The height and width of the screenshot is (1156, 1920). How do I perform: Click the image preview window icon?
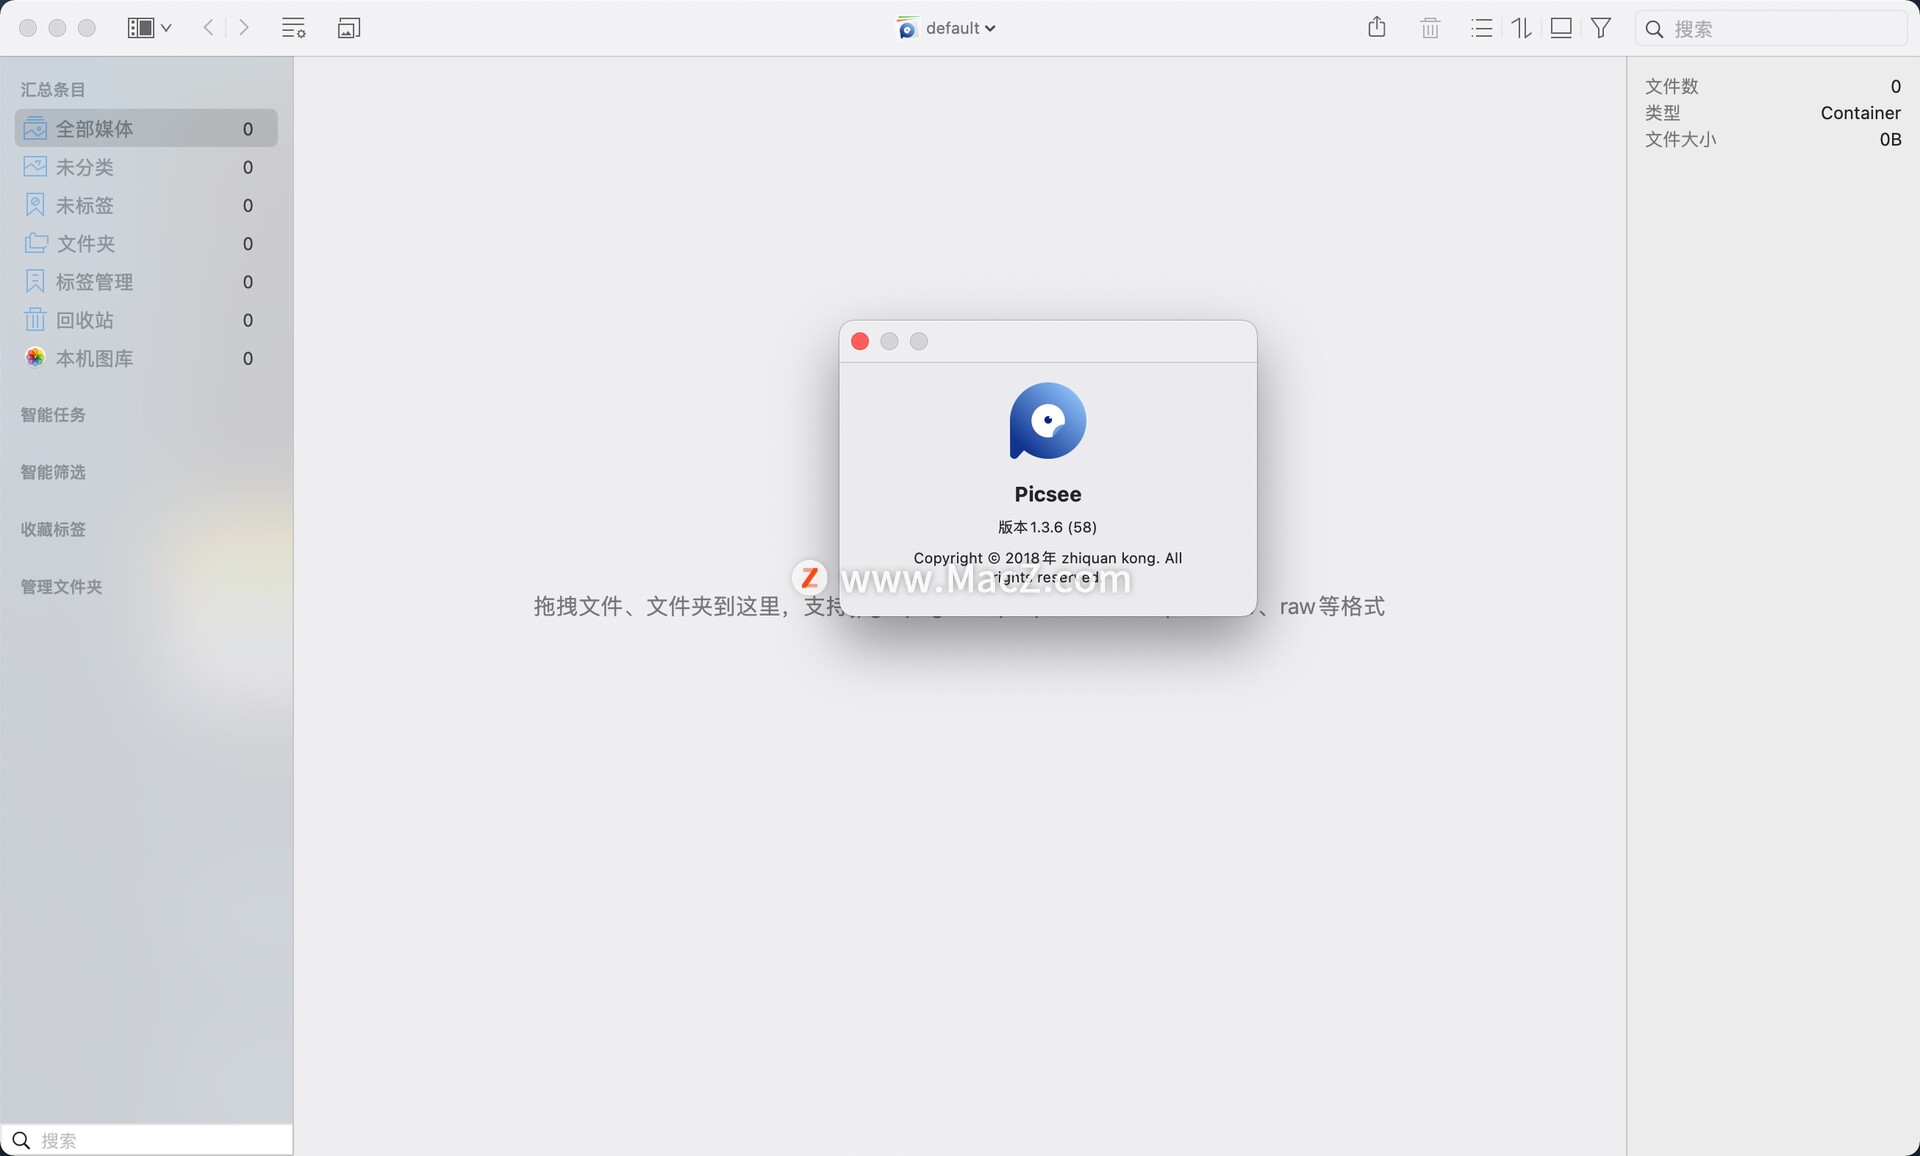(x=349, y=28)
